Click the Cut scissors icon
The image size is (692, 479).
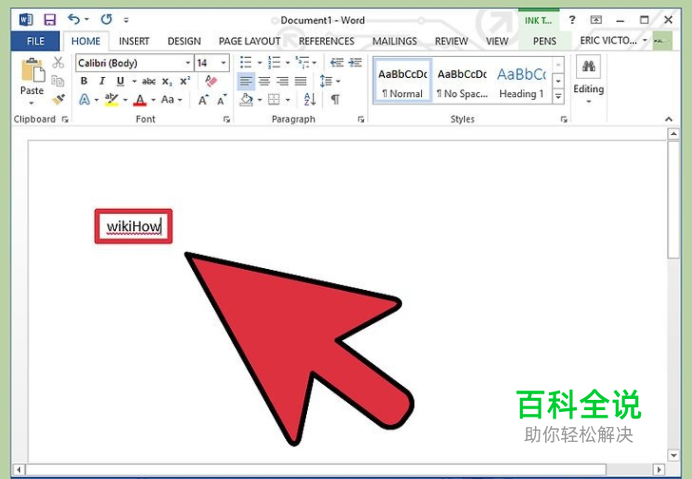58,62
